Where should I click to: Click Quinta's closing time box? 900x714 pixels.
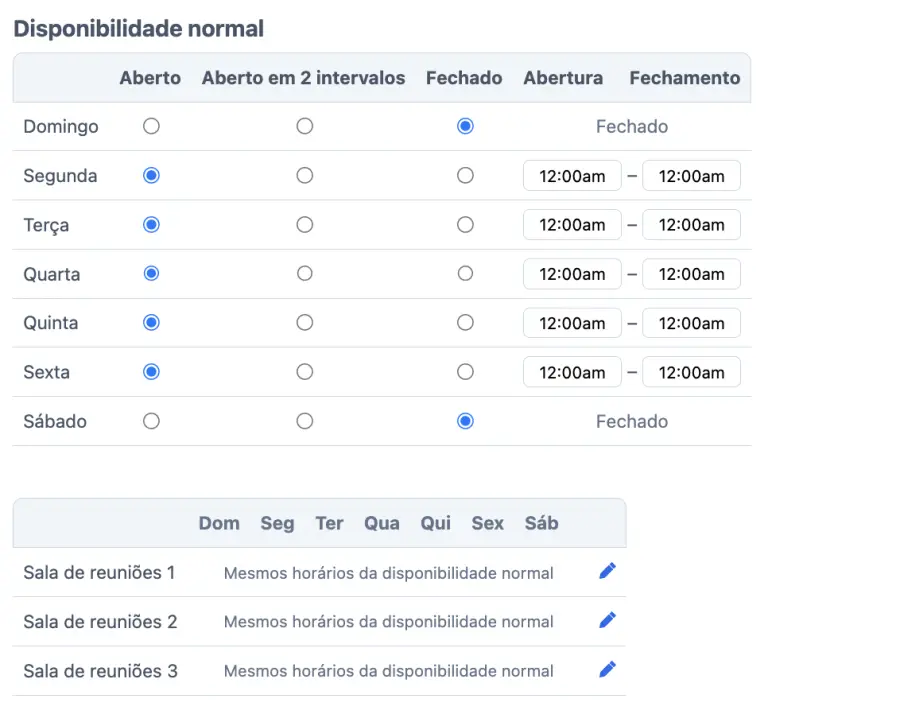click(x=691, y=322)
